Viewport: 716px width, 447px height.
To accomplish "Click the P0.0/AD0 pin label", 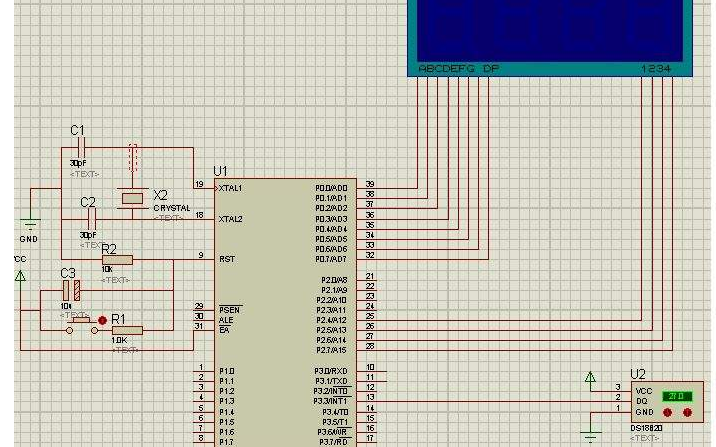I will coord(331,188).
